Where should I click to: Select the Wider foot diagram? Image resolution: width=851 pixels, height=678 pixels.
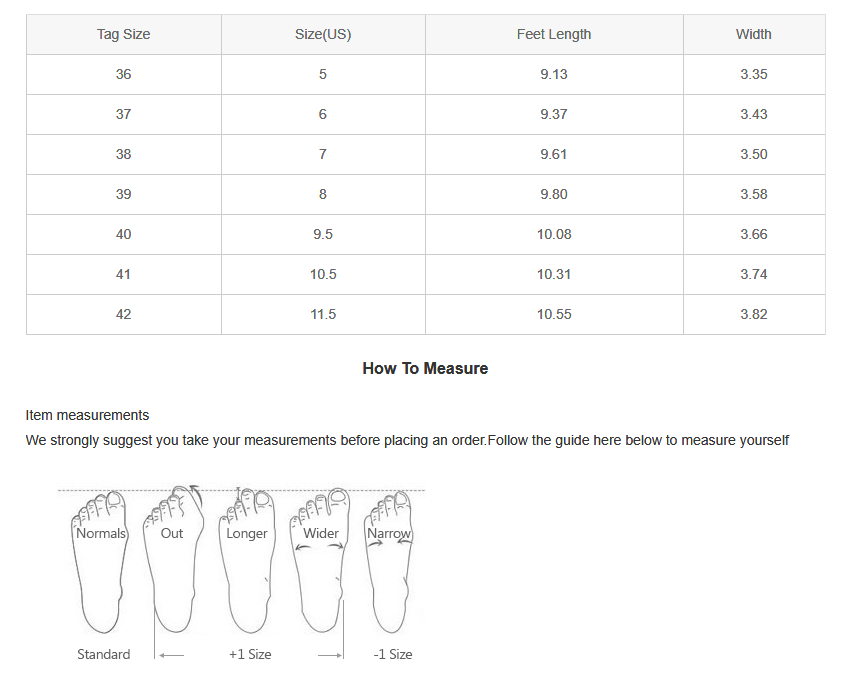[x=320, y=560]
